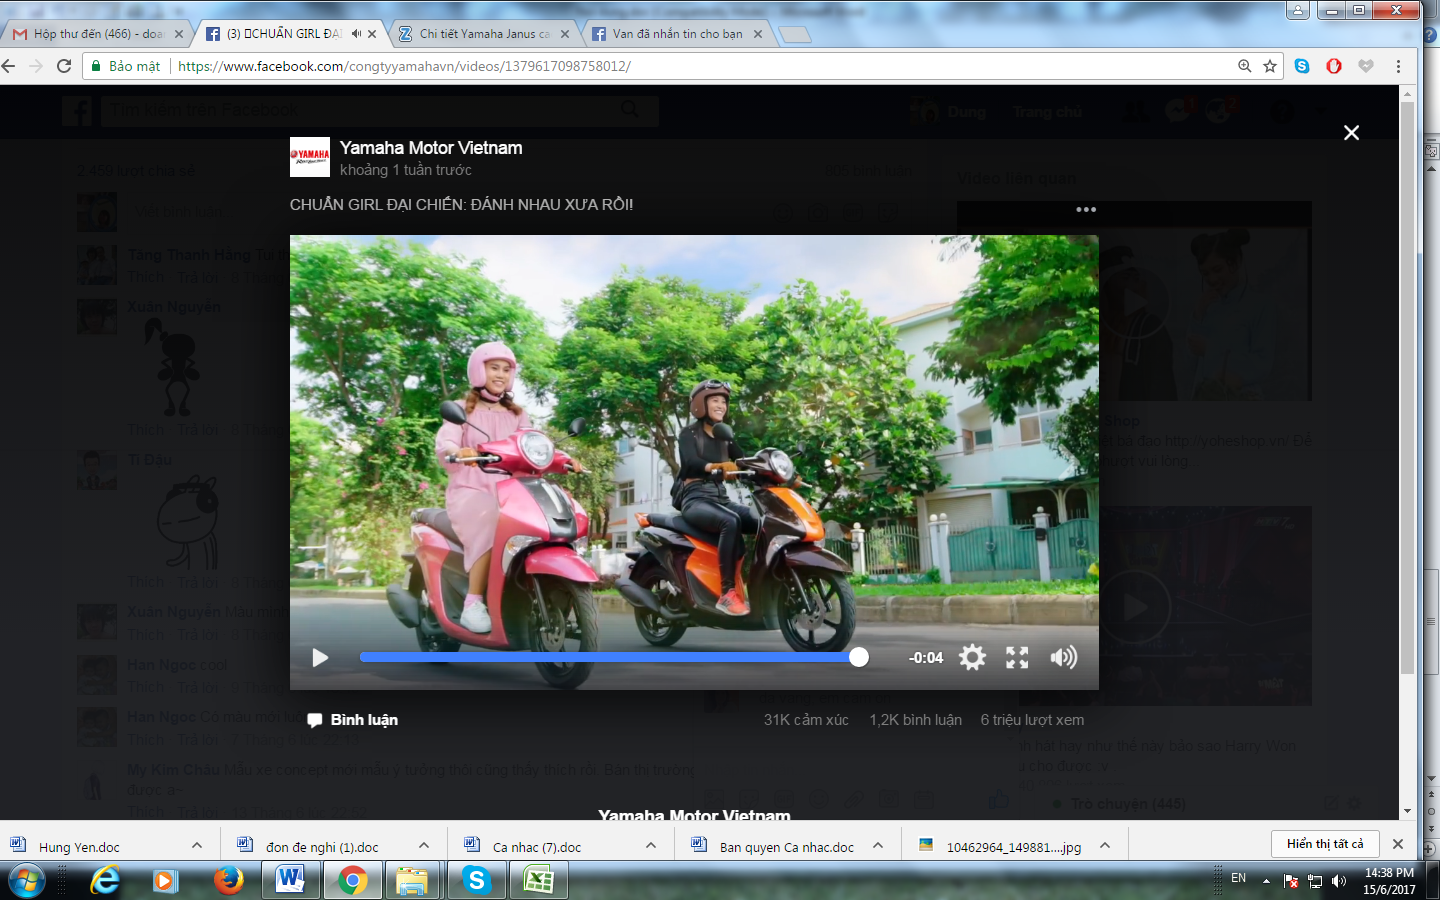The height and width of the screenshot is (900, 1440).
Task: Close the video overlay with X
Action: pyautogui.click(x=1351, y=133)
